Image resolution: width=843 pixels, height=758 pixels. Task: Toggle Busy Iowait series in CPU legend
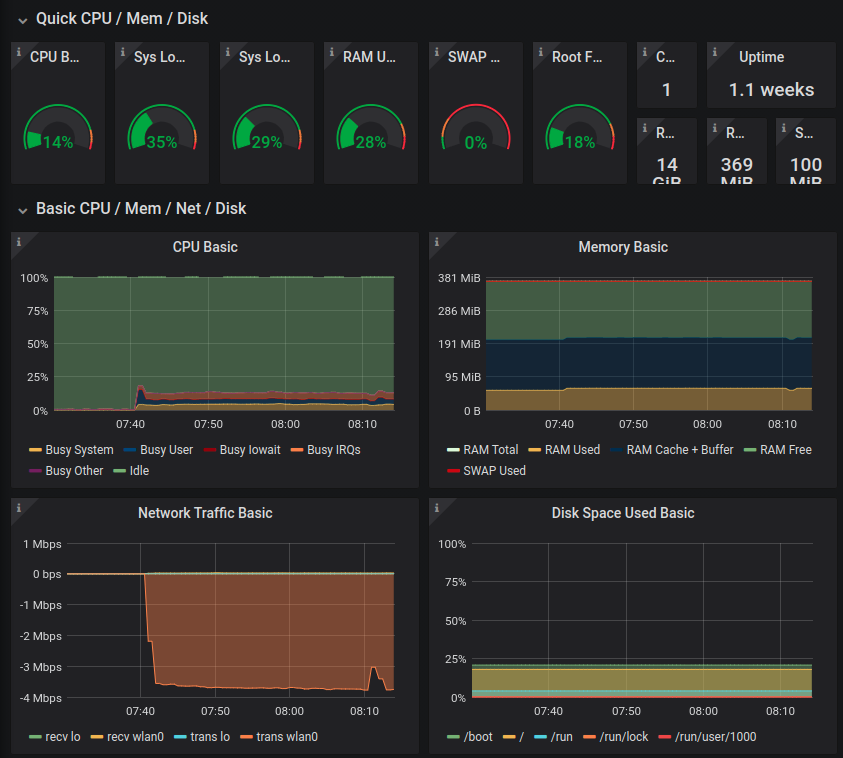[250, 450]
